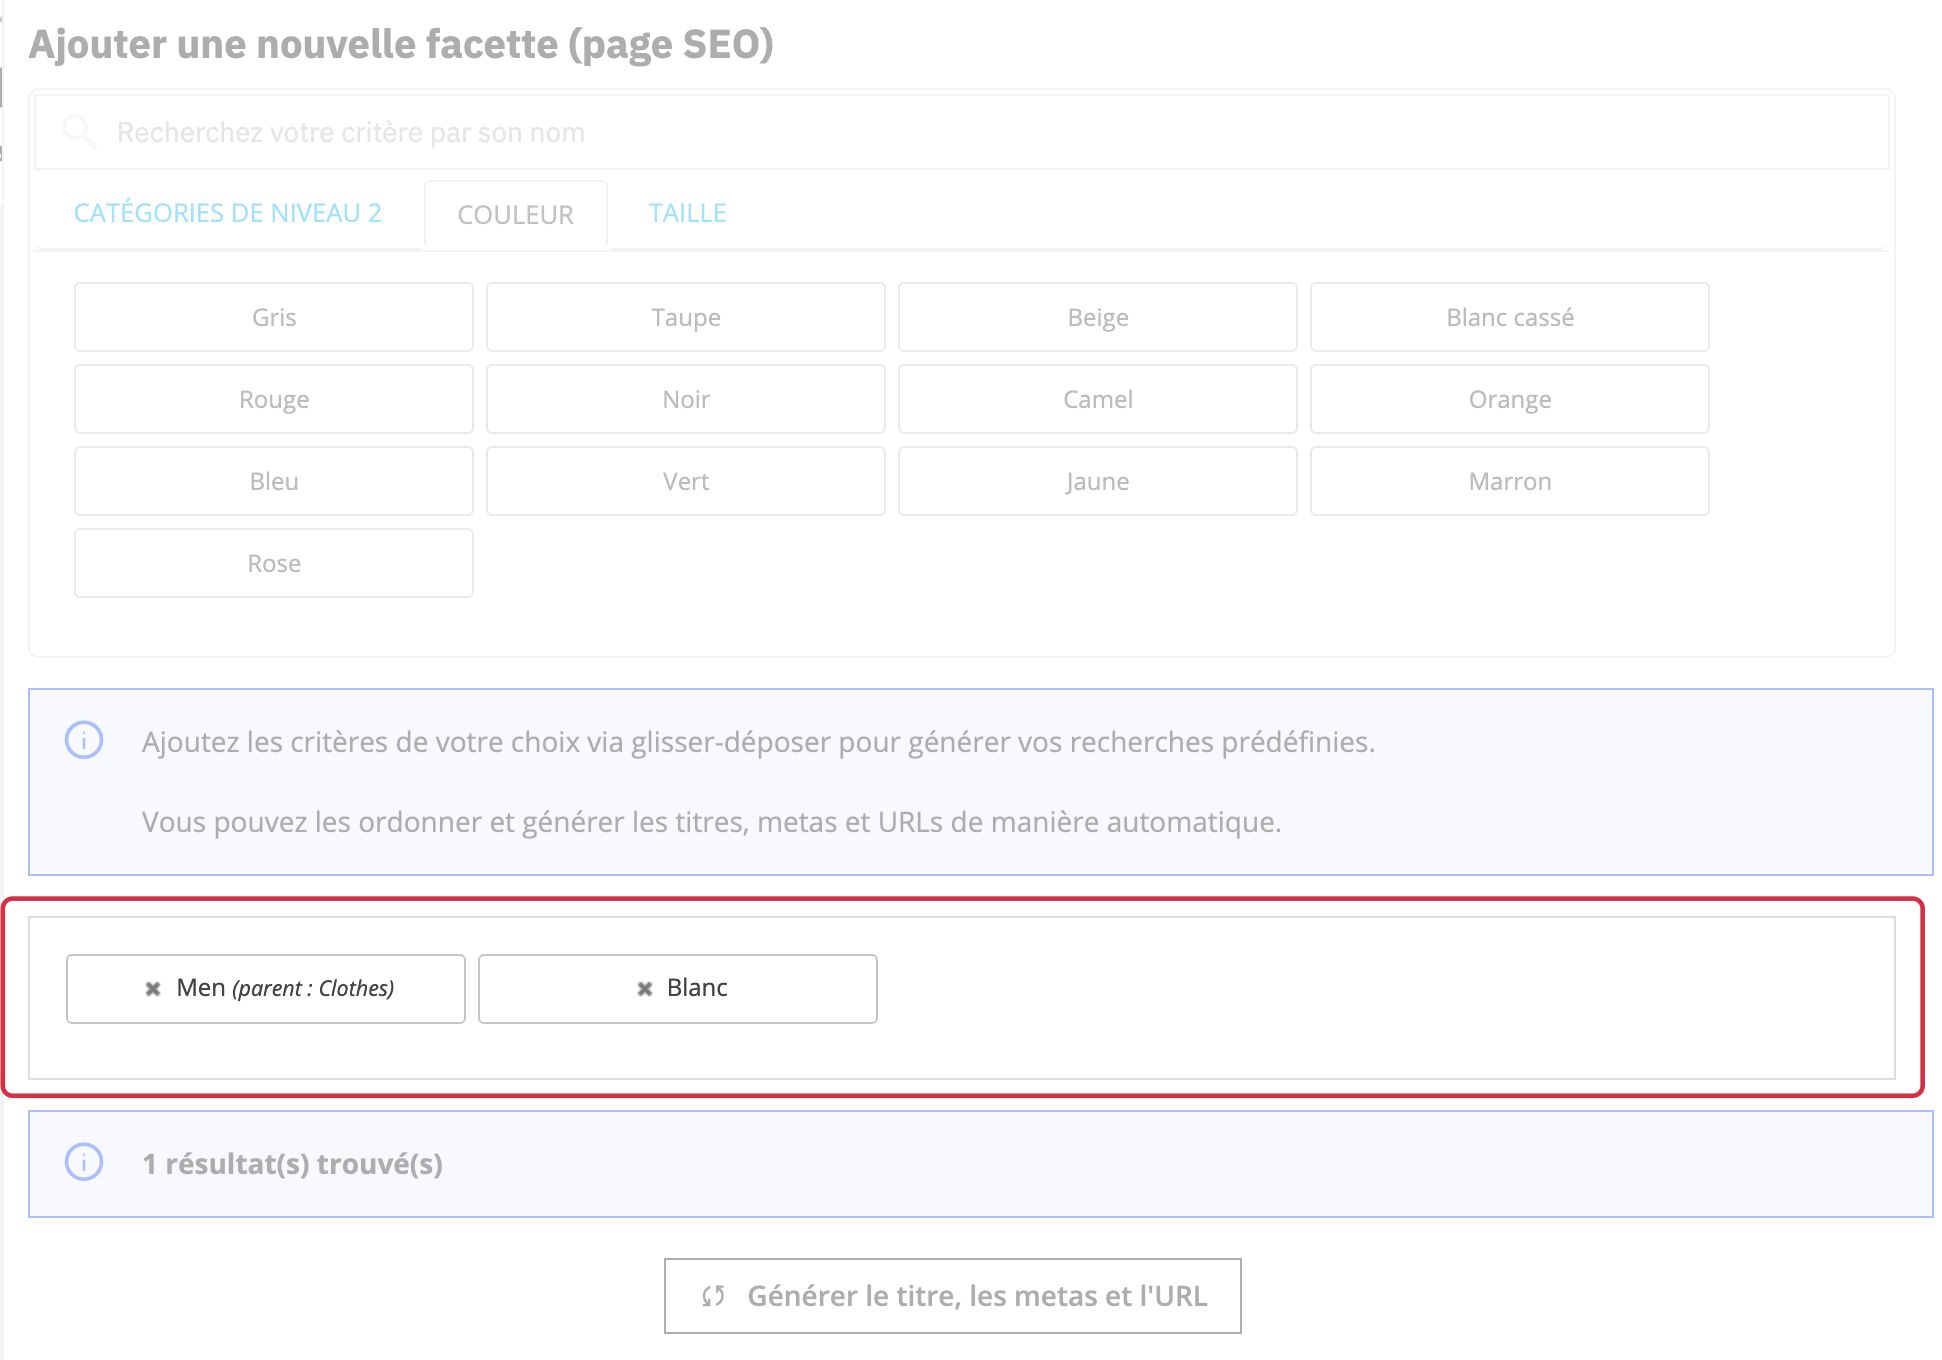Click the search magnifier icon
This screenshot has width=1942, height=1360.
click(79, 132)
